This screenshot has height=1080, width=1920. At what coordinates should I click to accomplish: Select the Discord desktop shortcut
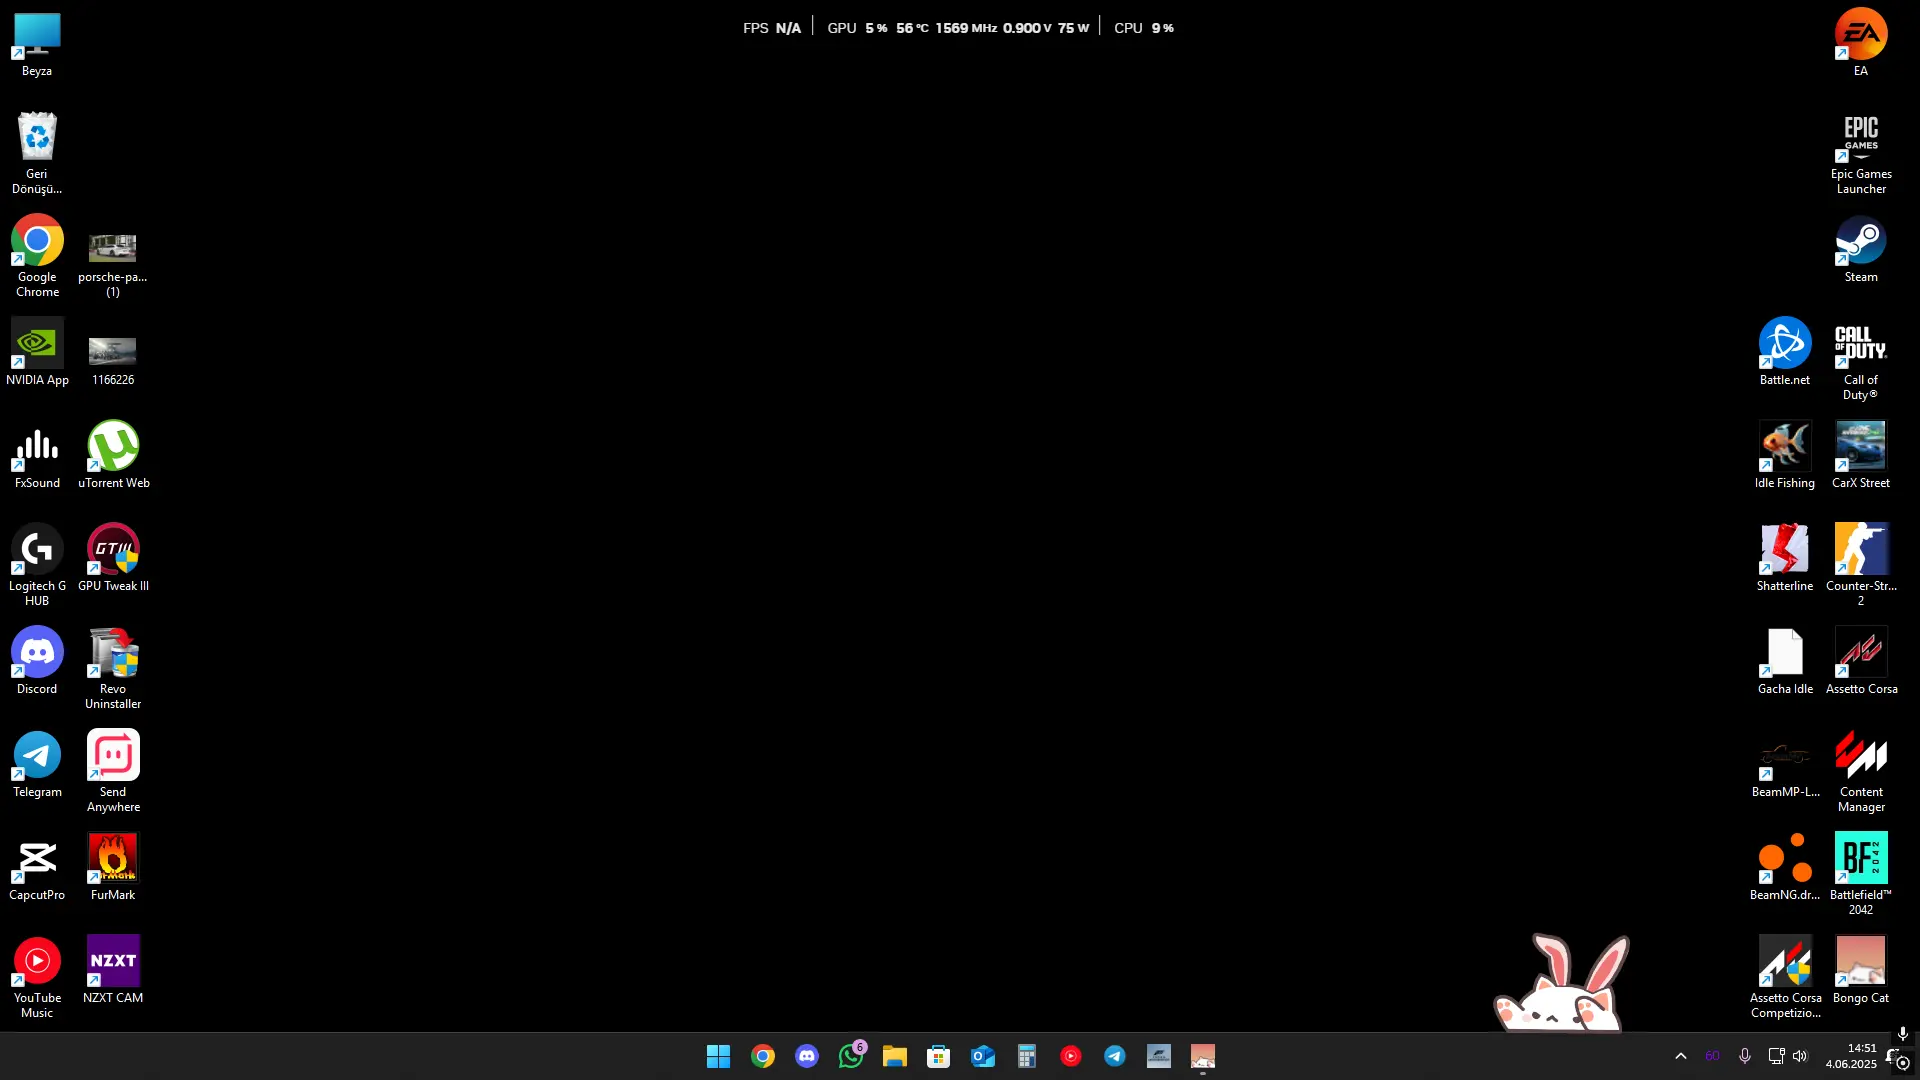point(37,662)
